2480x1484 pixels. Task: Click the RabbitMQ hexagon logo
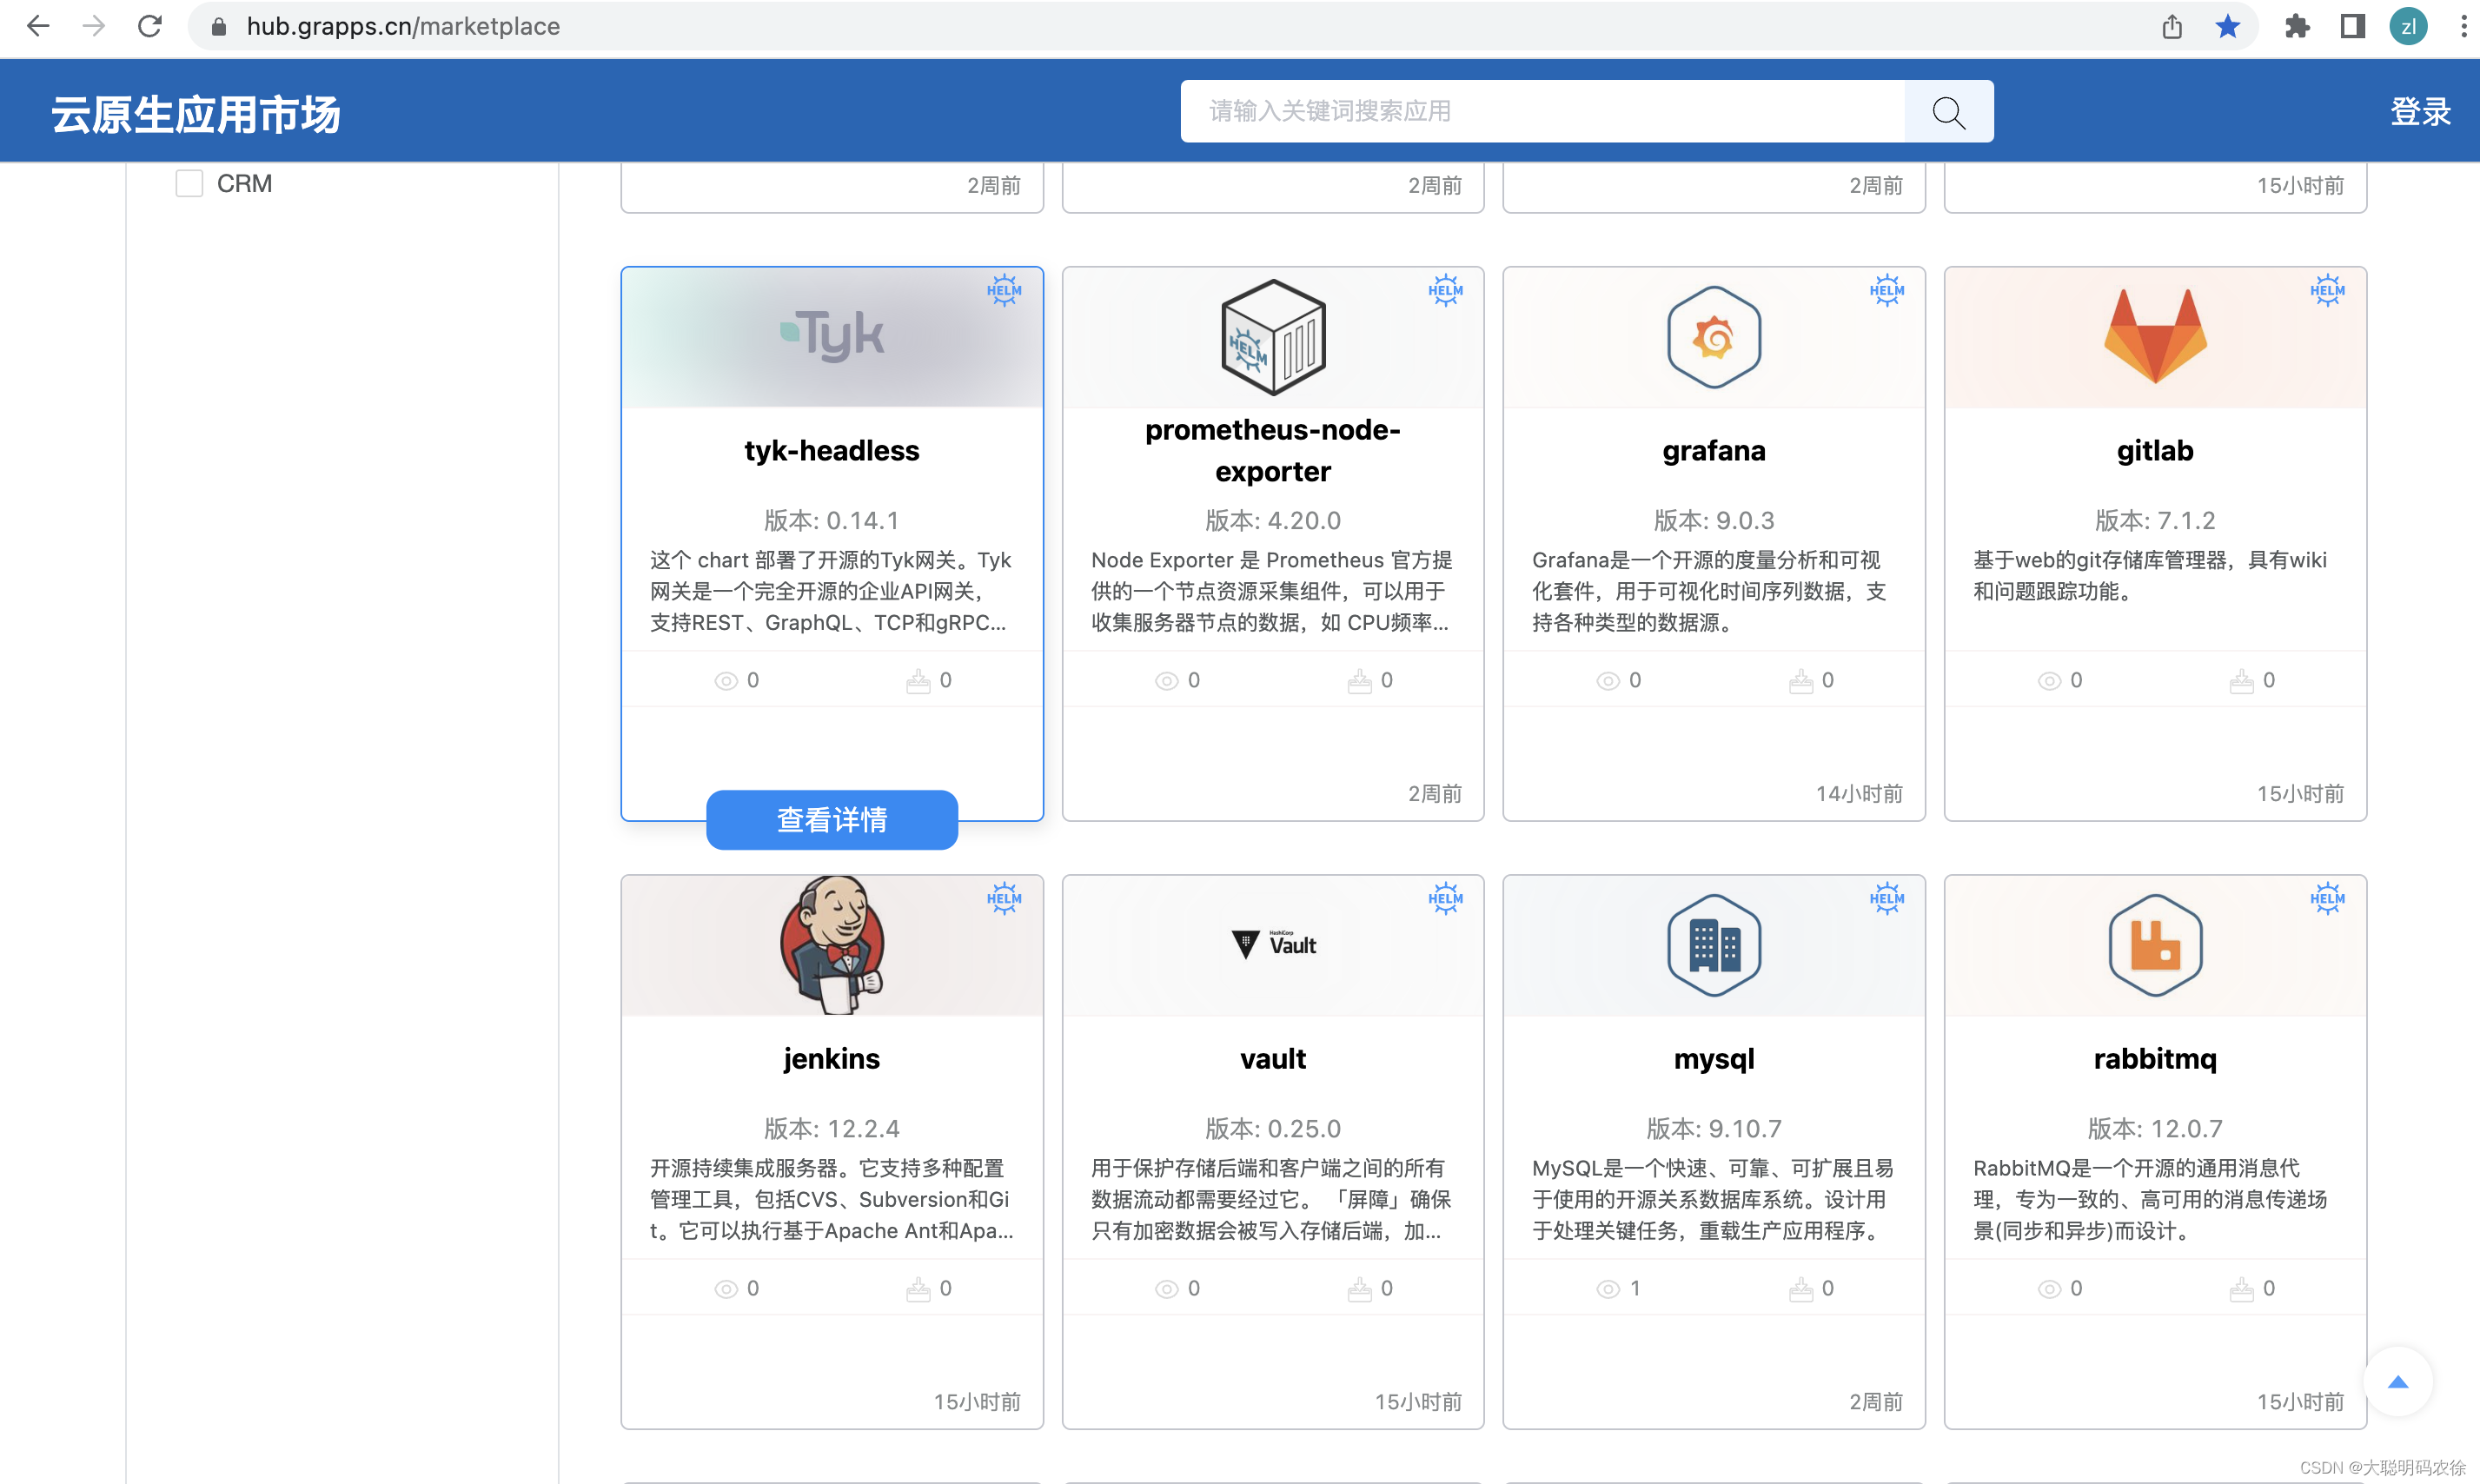tap(2155, 945)
